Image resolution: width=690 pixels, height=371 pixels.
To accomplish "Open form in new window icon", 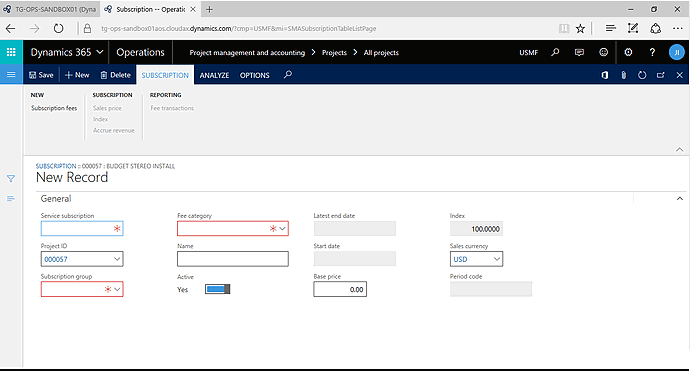I will (x=661, y=75).
